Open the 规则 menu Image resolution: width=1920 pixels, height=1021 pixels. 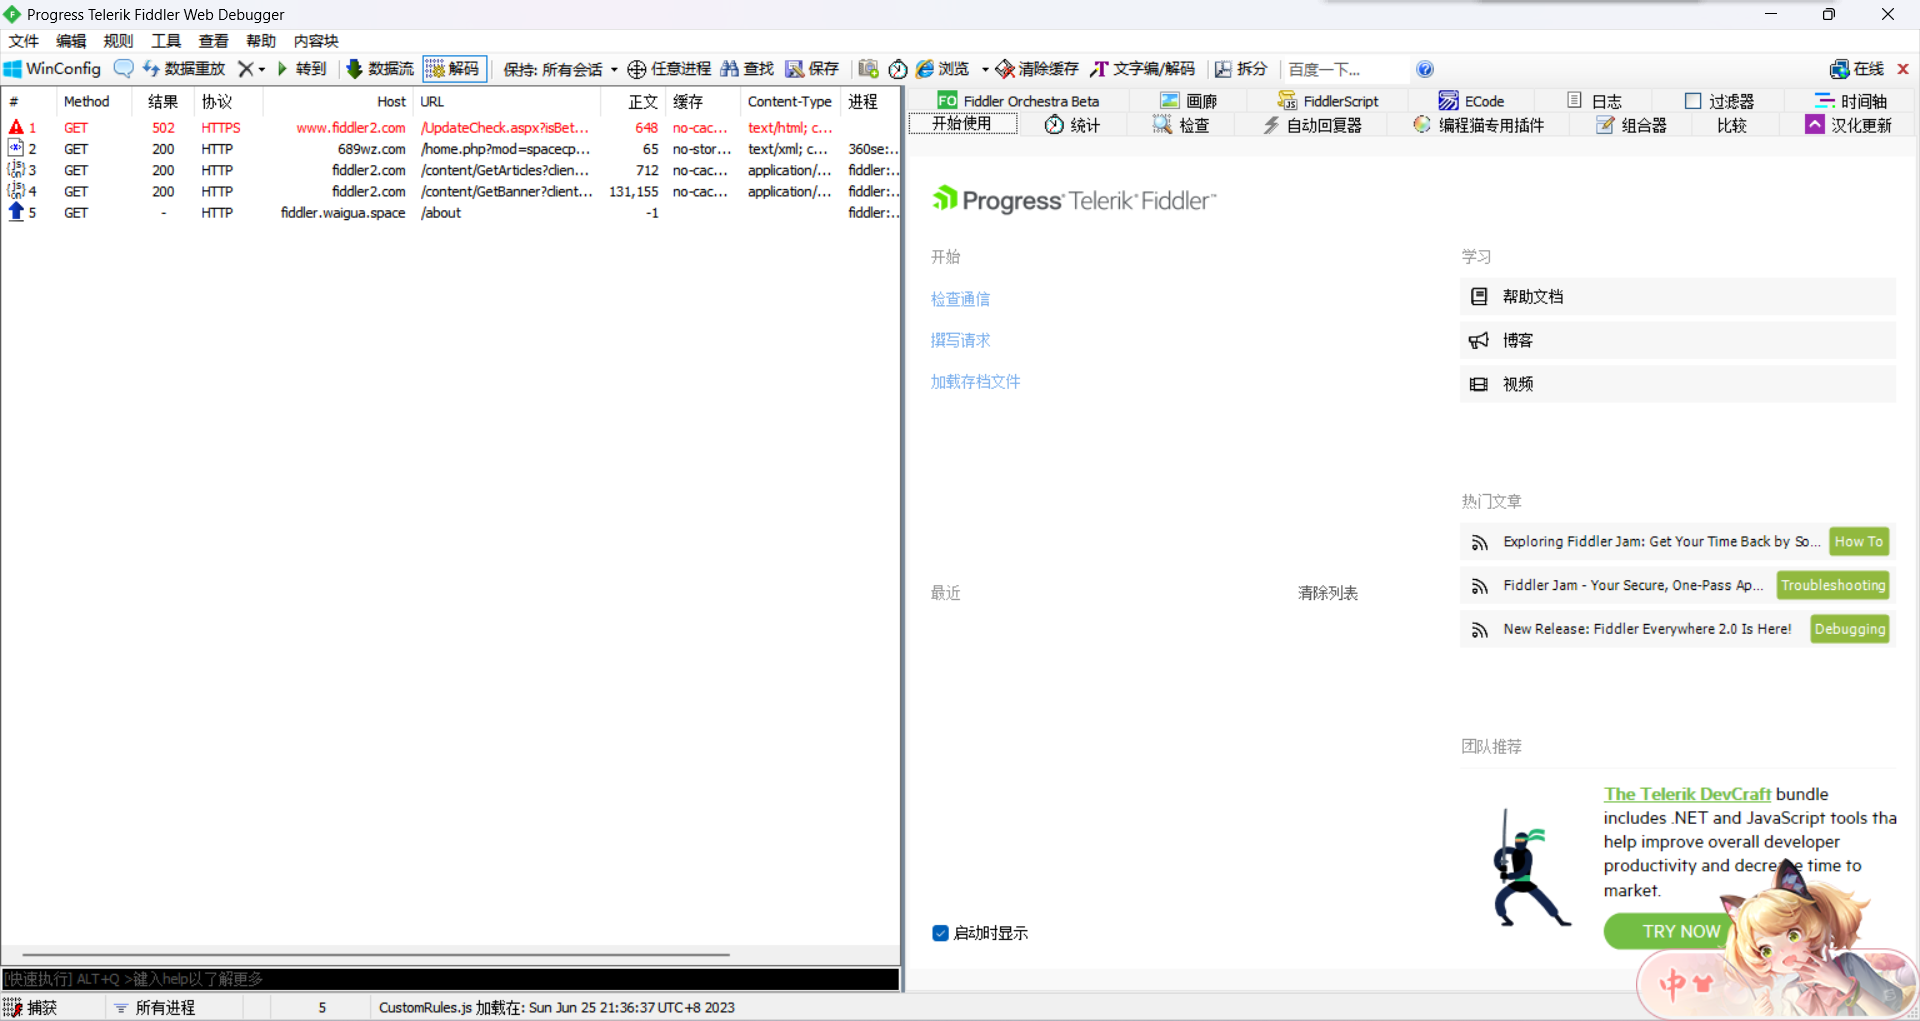(118, 41)
